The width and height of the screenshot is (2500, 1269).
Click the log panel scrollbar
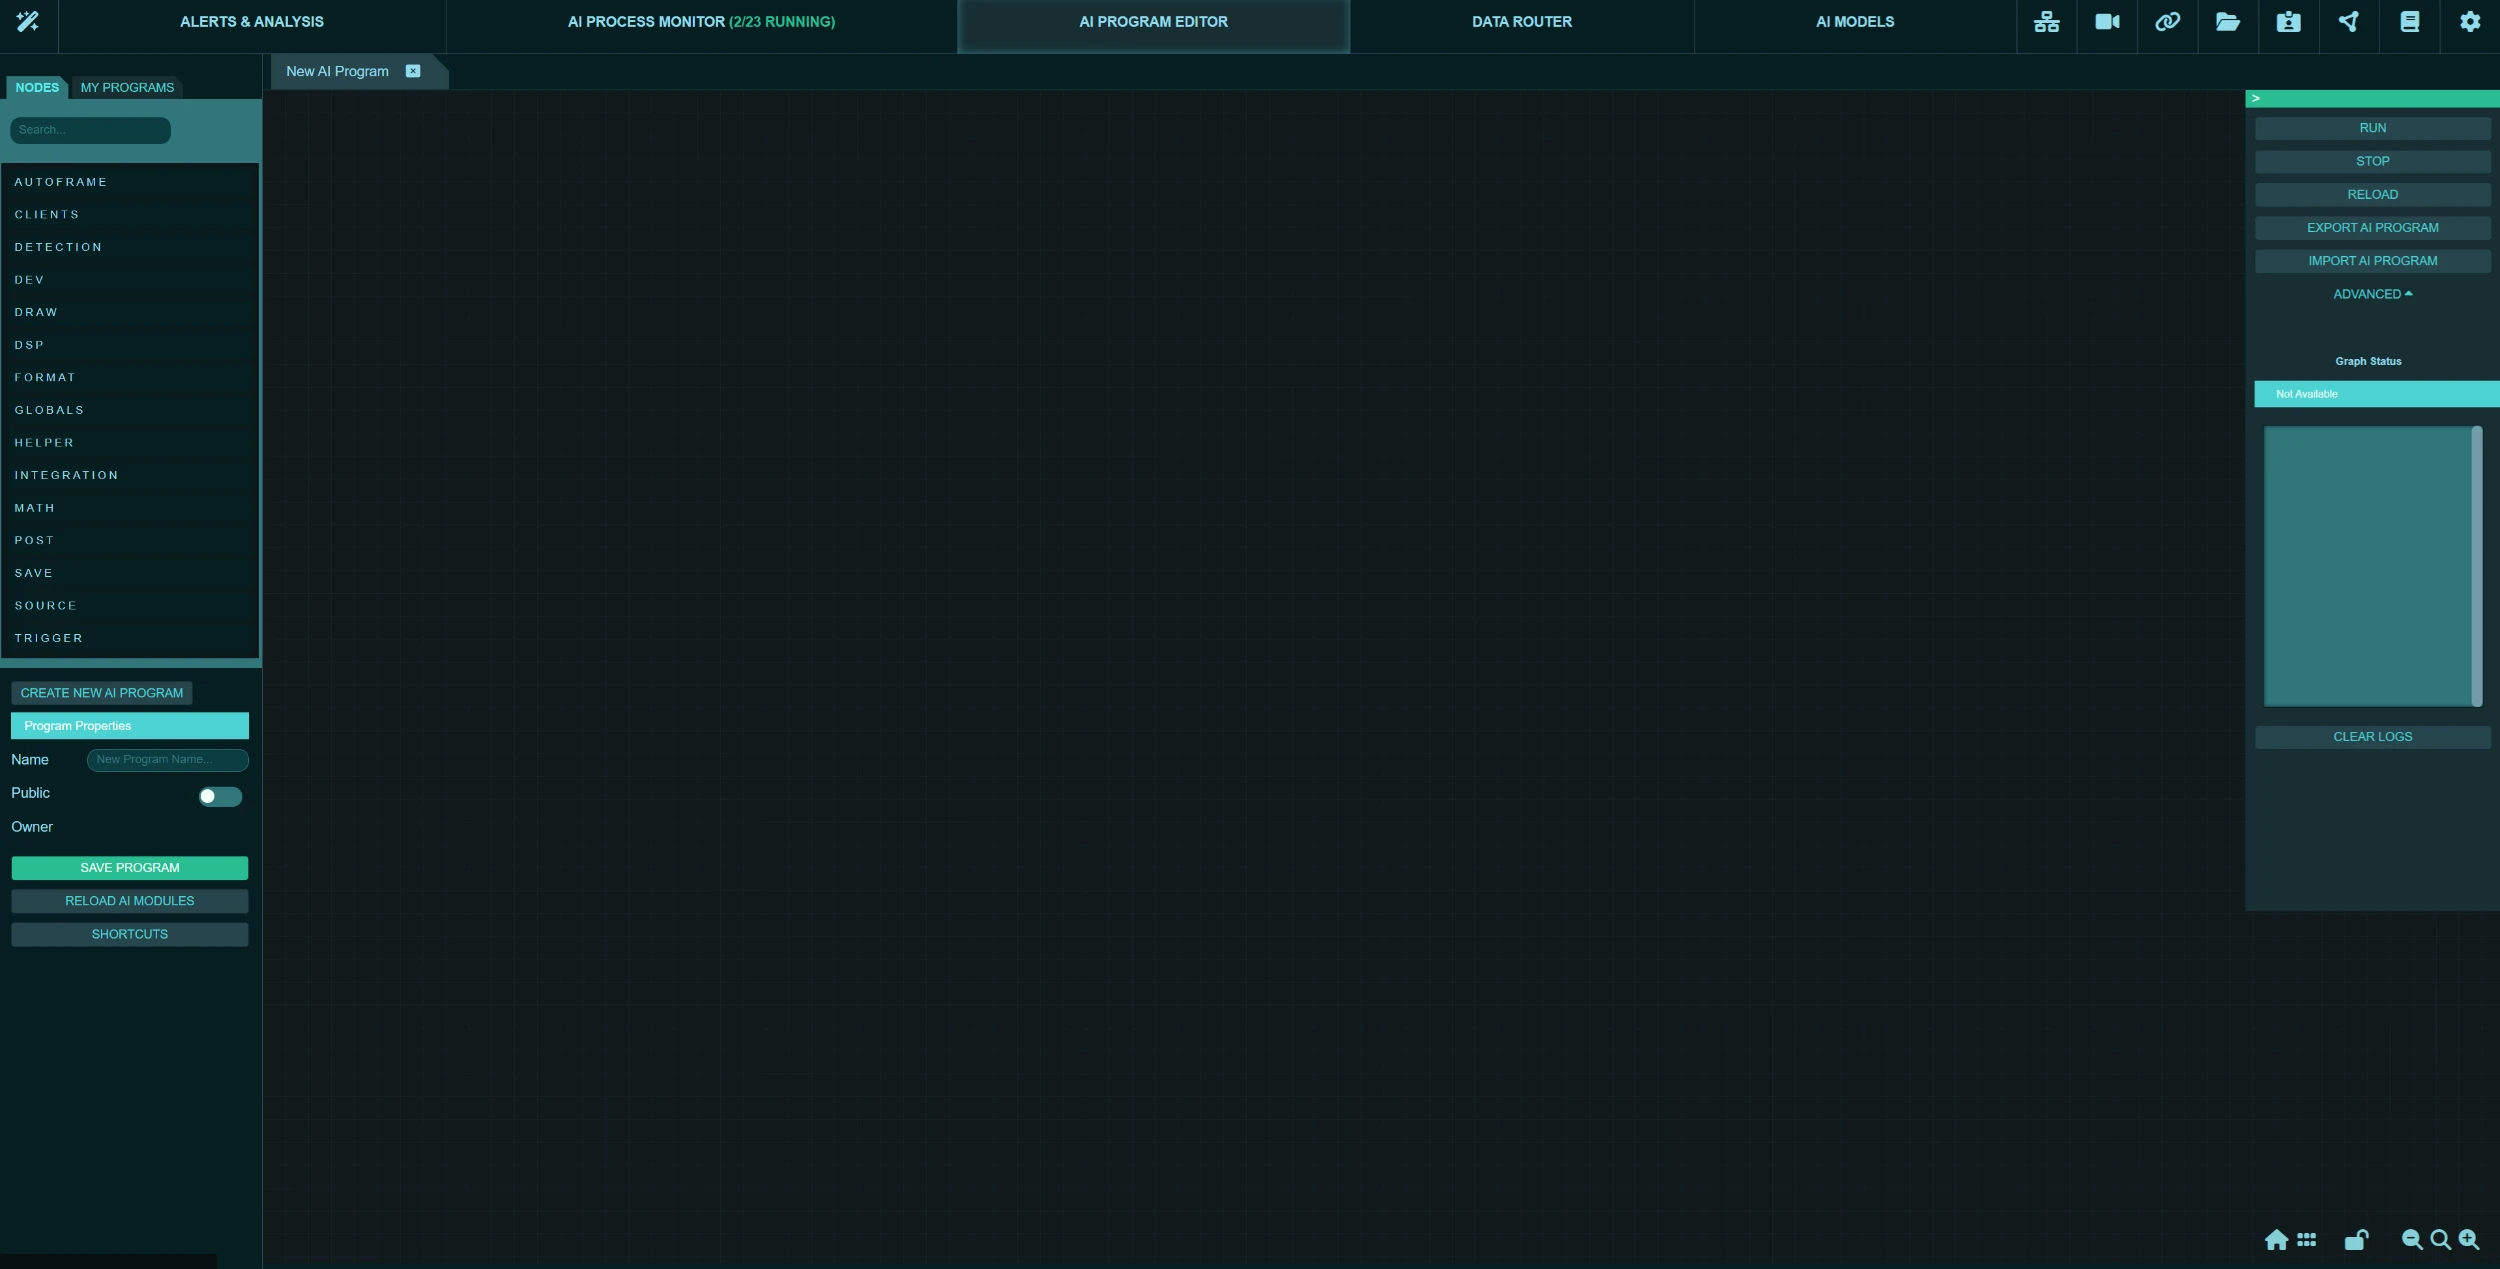click(x=2476, y=566)
